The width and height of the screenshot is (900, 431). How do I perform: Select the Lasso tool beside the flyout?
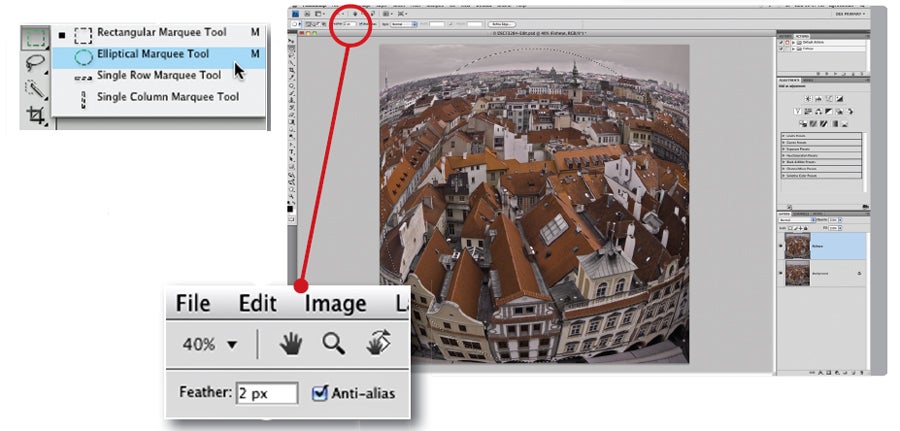[x=36, y=63]
